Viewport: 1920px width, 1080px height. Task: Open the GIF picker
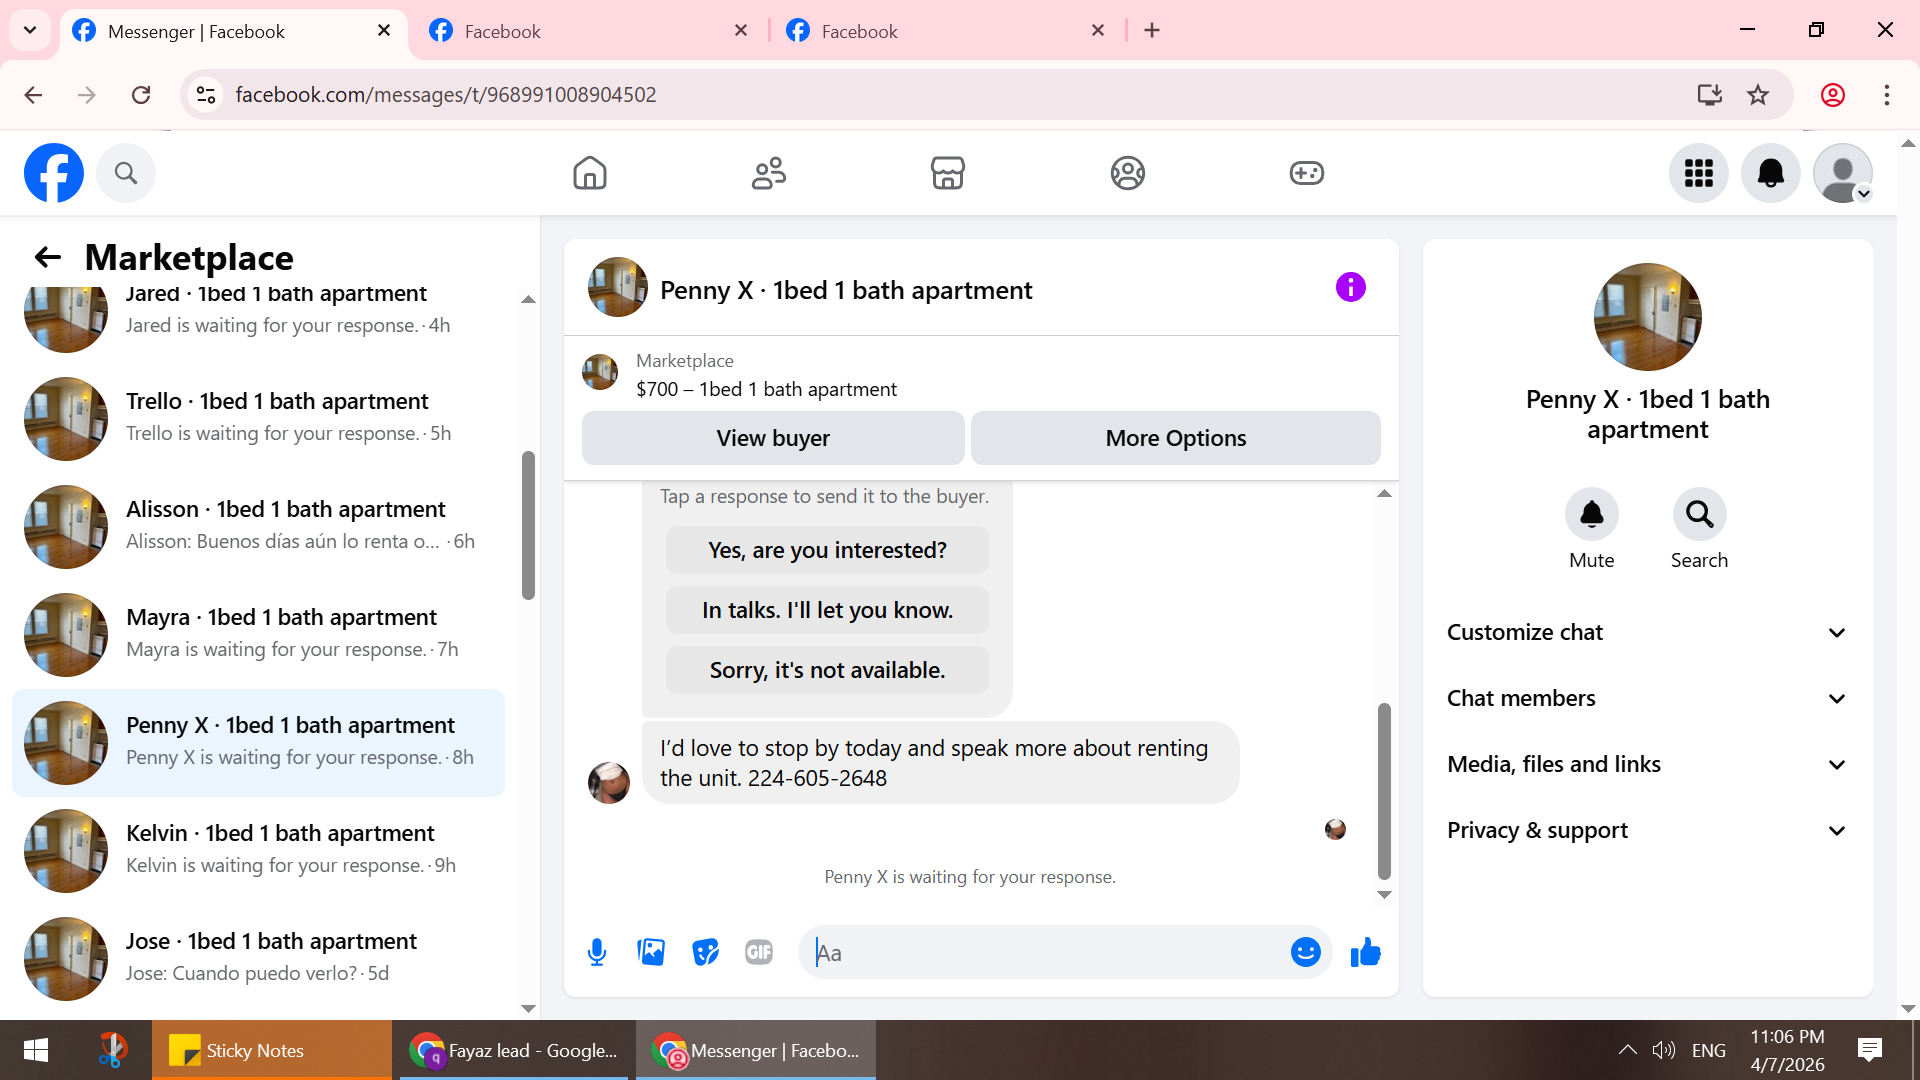759,953
